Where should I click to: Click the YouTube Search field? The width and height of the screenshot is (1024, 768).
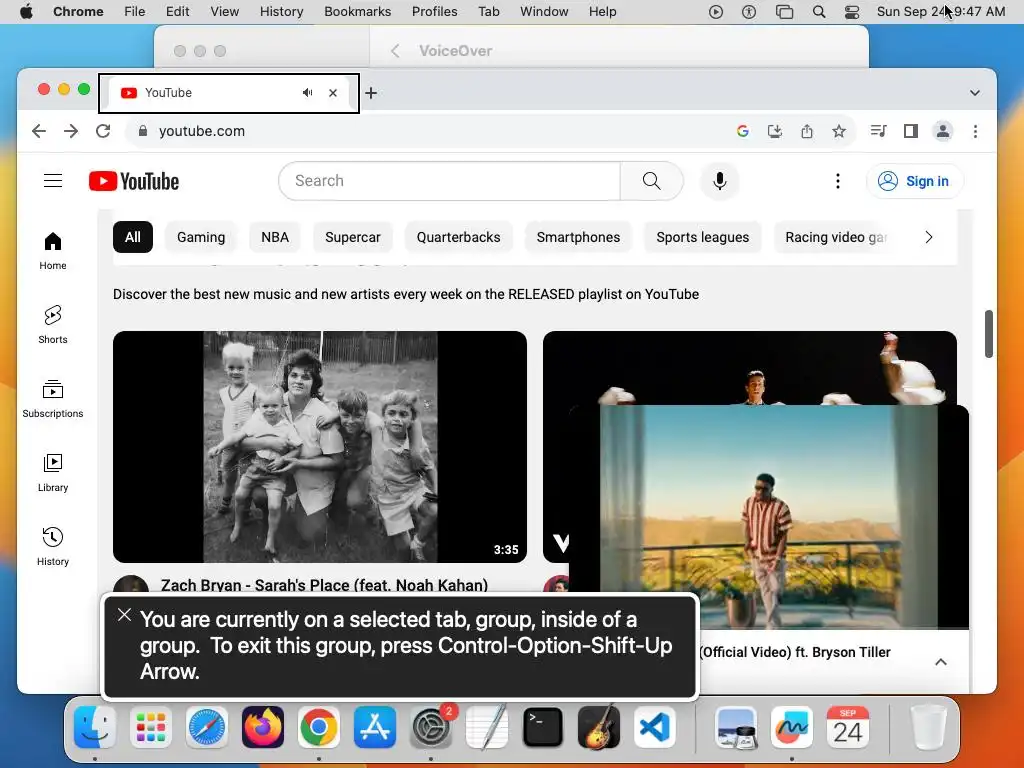pyautogui.click(x=449, y=181)
